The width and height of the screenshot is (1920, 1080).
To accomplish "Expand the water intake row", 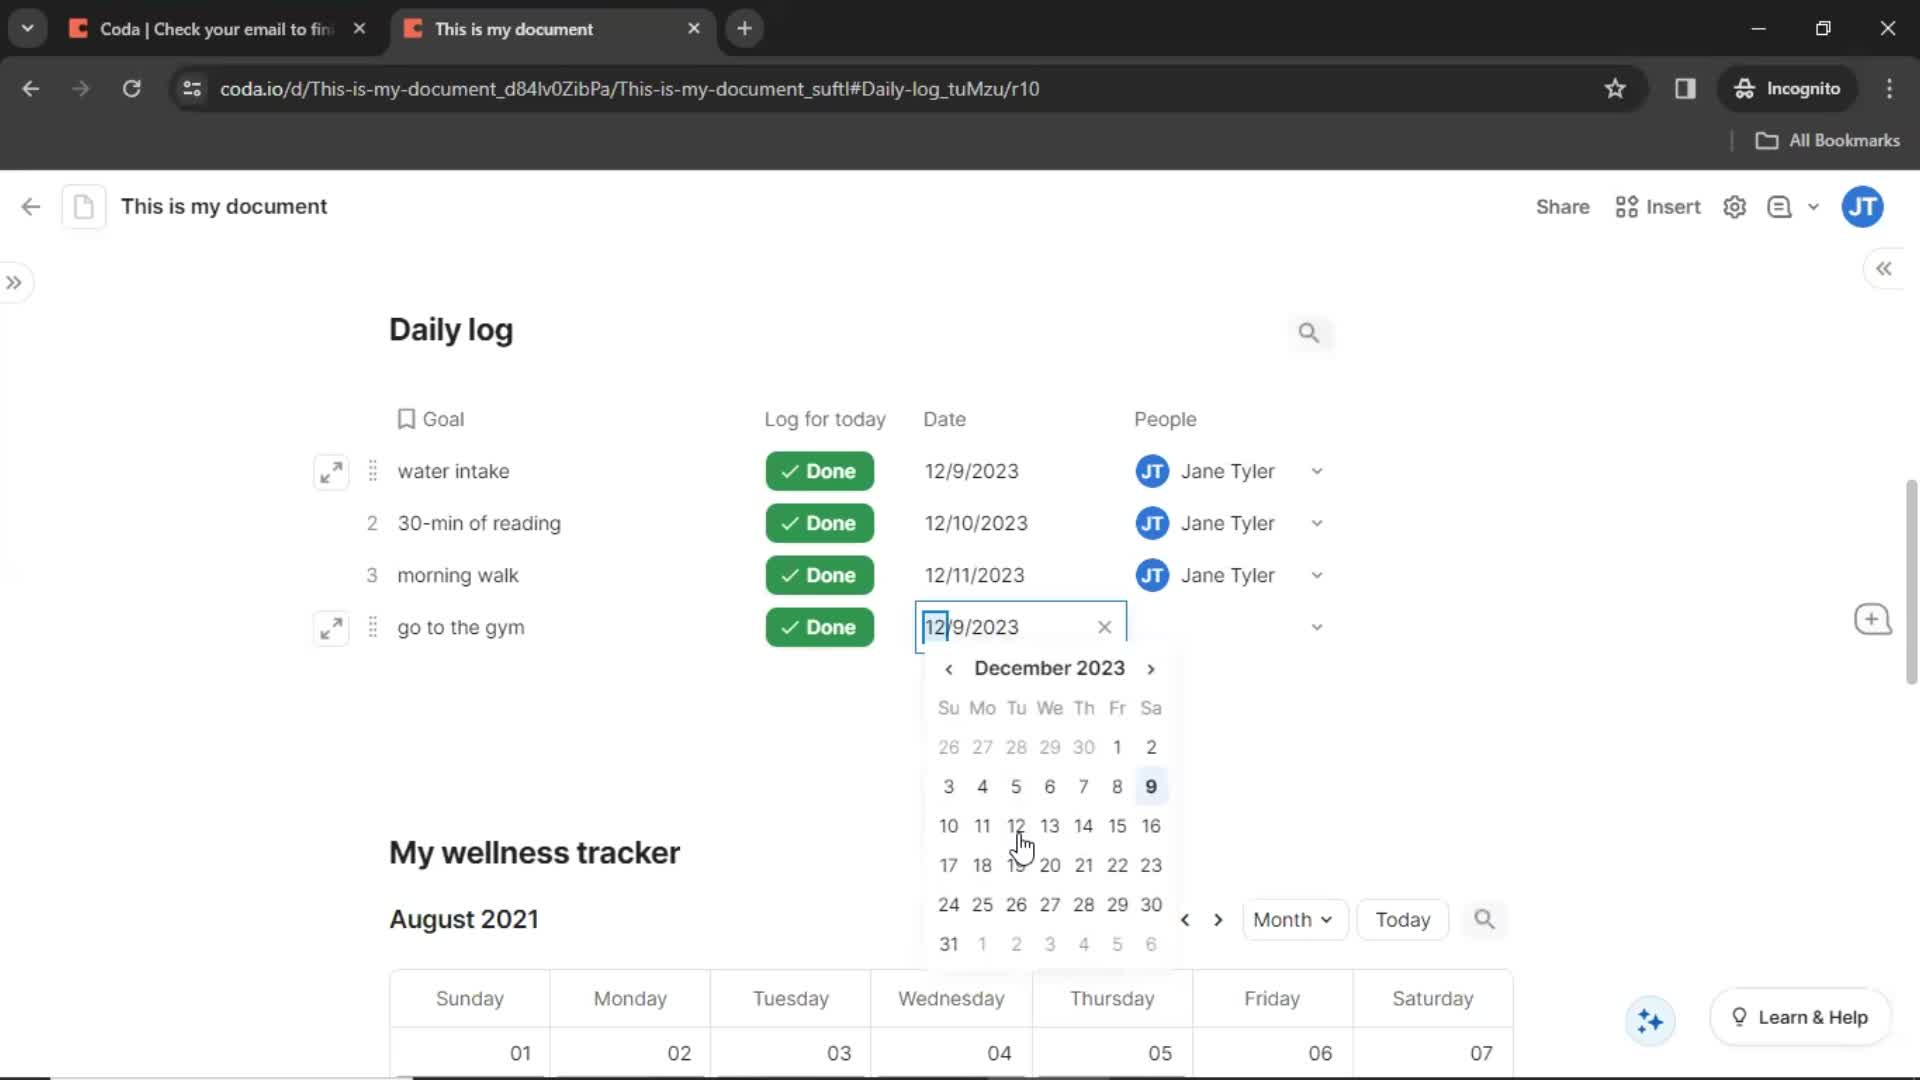I will 331,472.
